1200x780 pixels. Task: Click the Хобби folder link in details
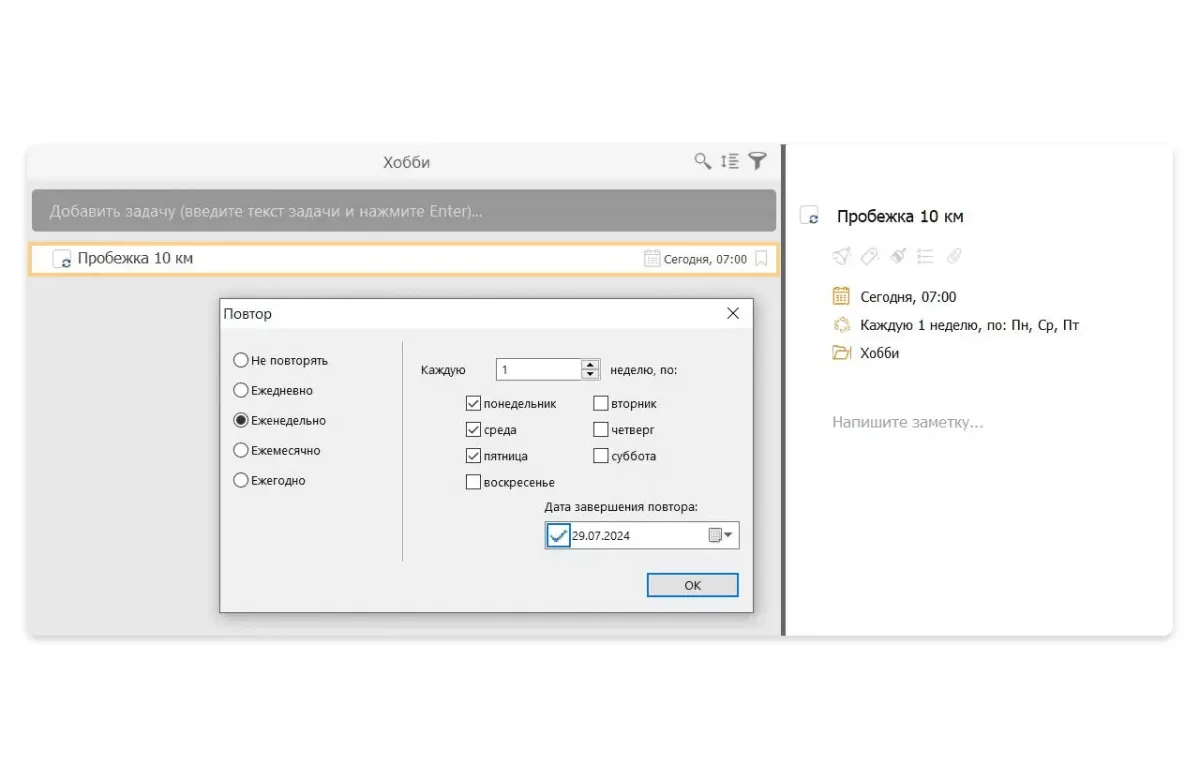coord(879,353)
